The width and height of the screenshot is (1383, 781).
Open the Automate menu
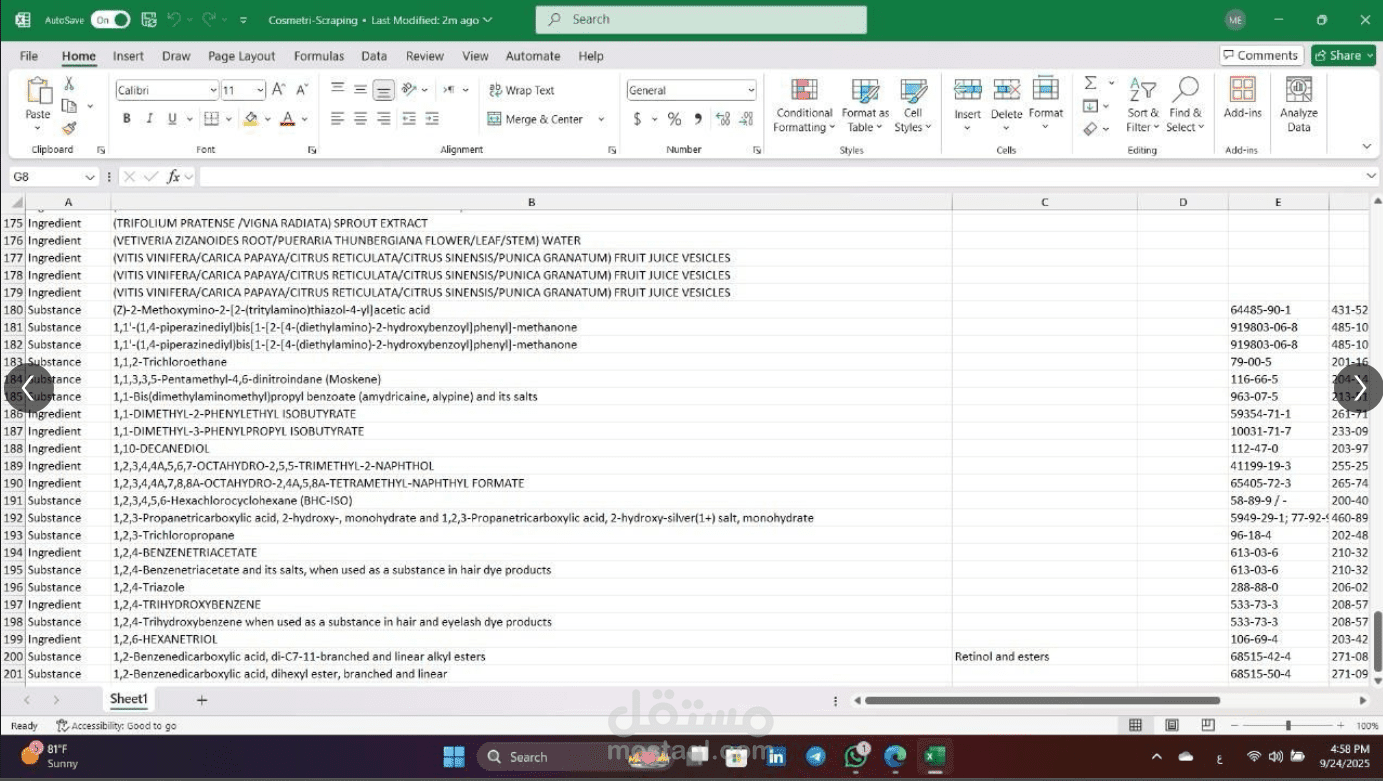point(532,56)
